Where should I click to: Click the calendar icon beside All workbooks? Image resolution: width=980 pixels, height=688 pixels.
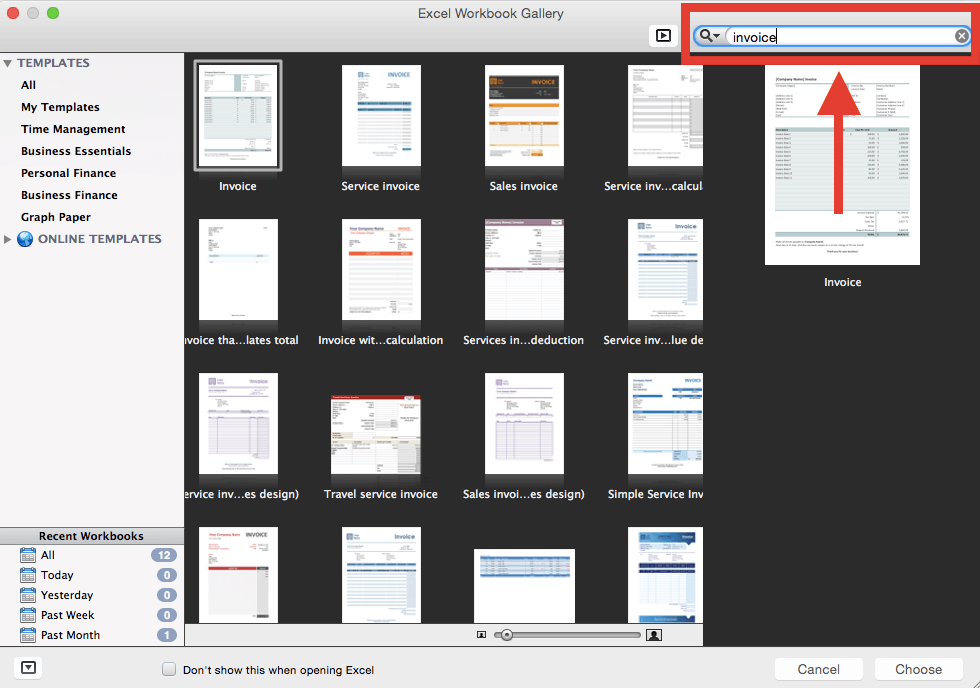click(x=28, y=555)
